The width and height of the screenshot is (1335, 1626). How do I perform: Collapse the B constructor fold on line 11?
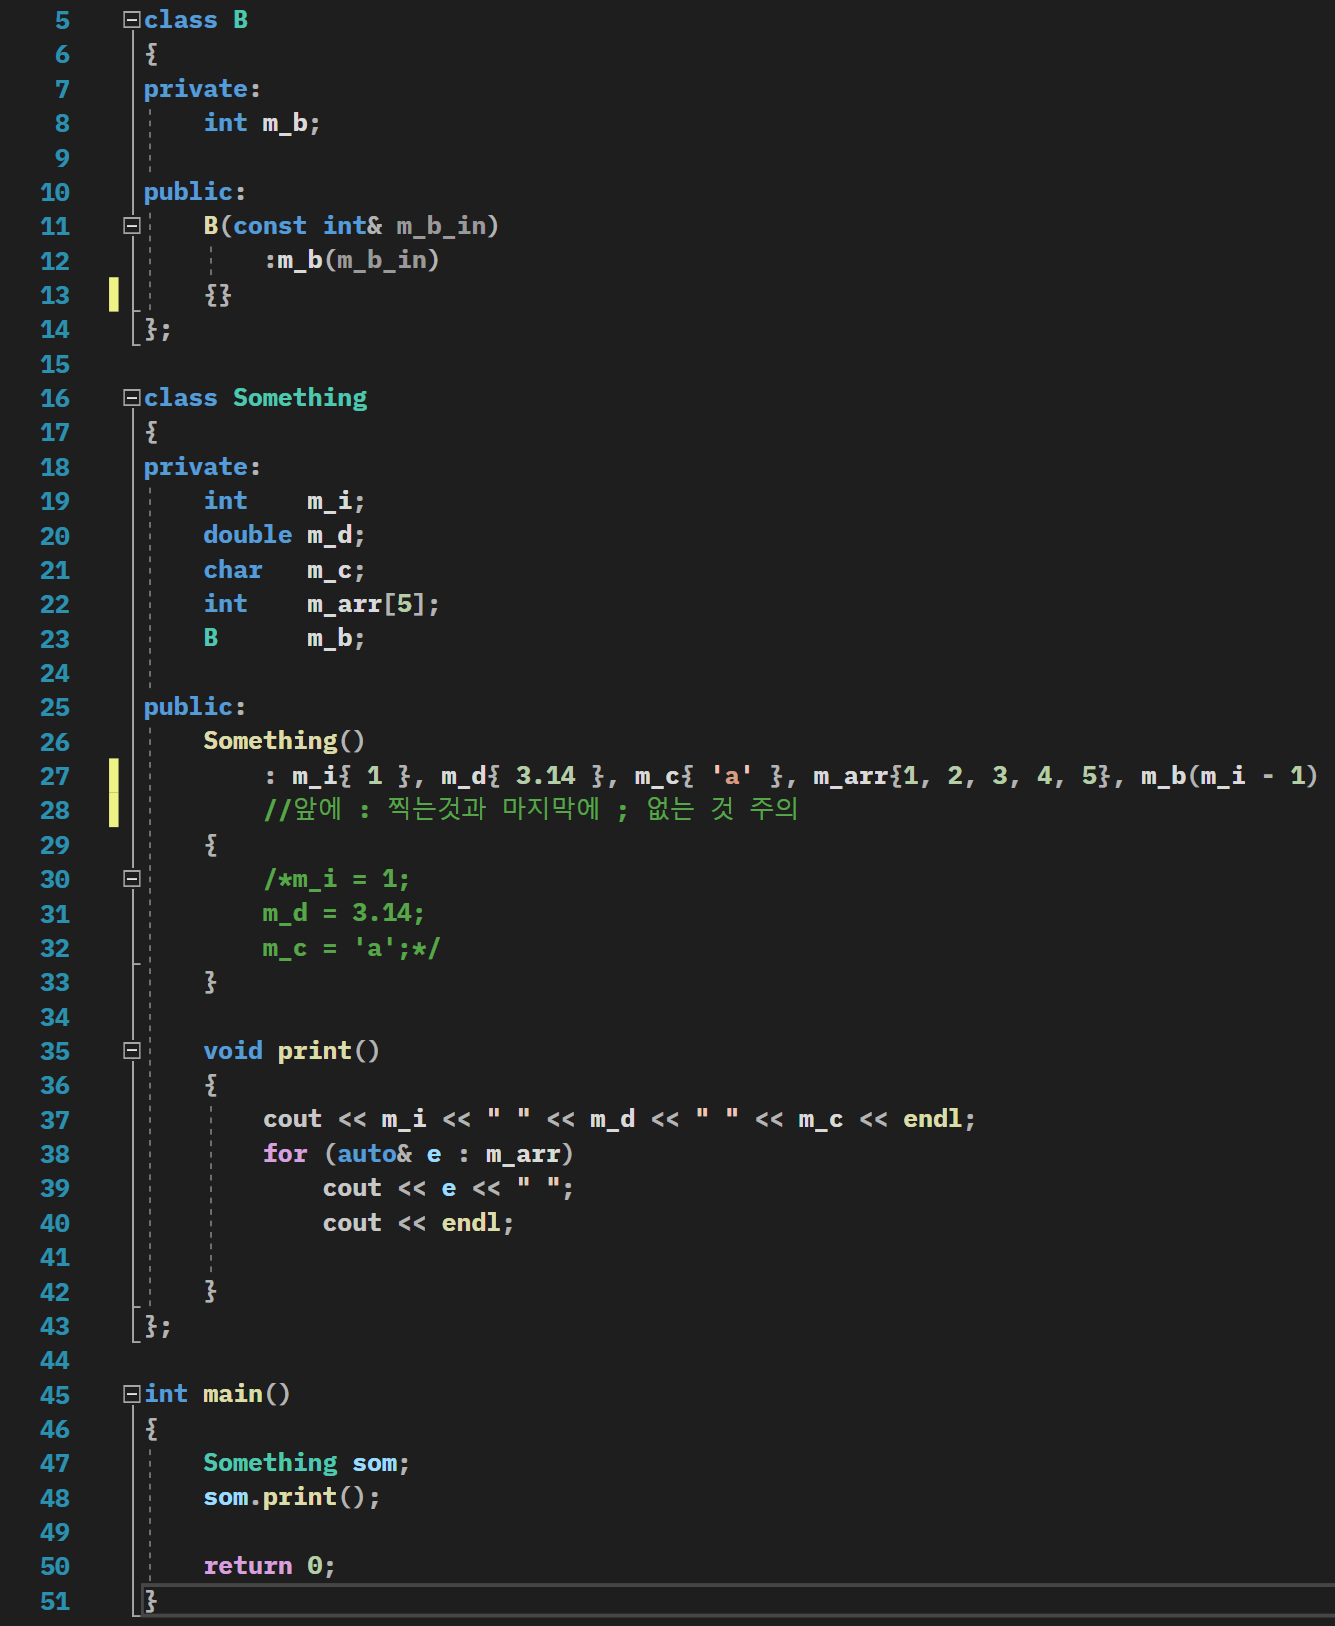pos(131,226)
